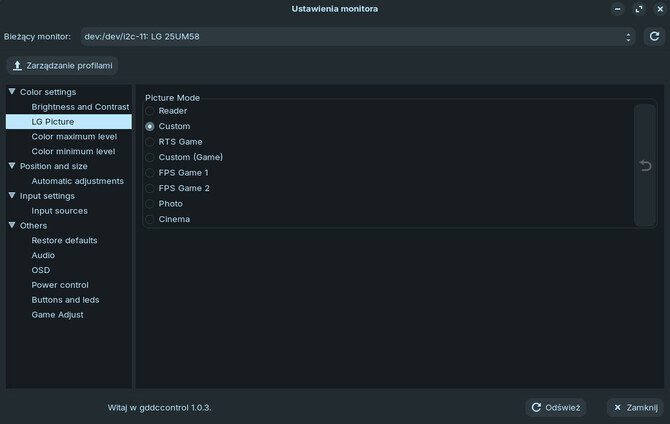
Task: Pick the FPS Game 1 radio option
Action: 150,173
